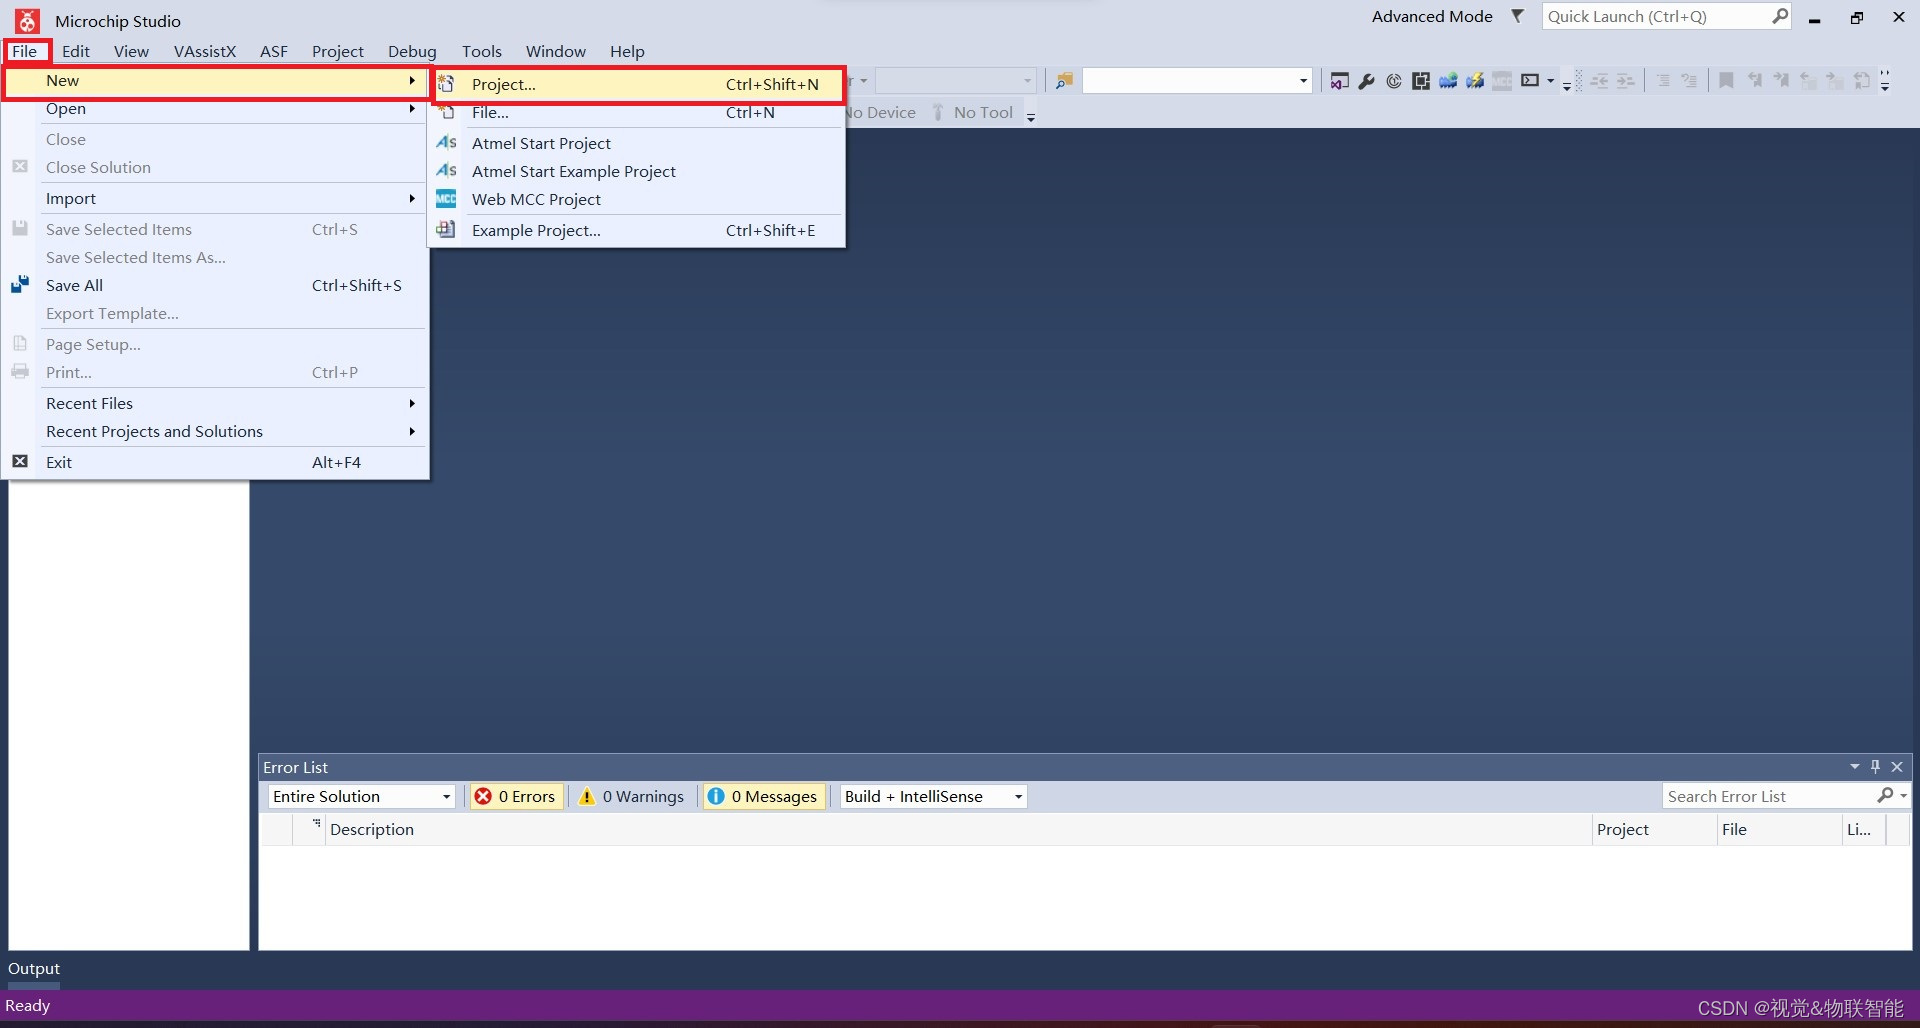
Task: Click the Save All disk icon
Action: (x=20, y=285)
